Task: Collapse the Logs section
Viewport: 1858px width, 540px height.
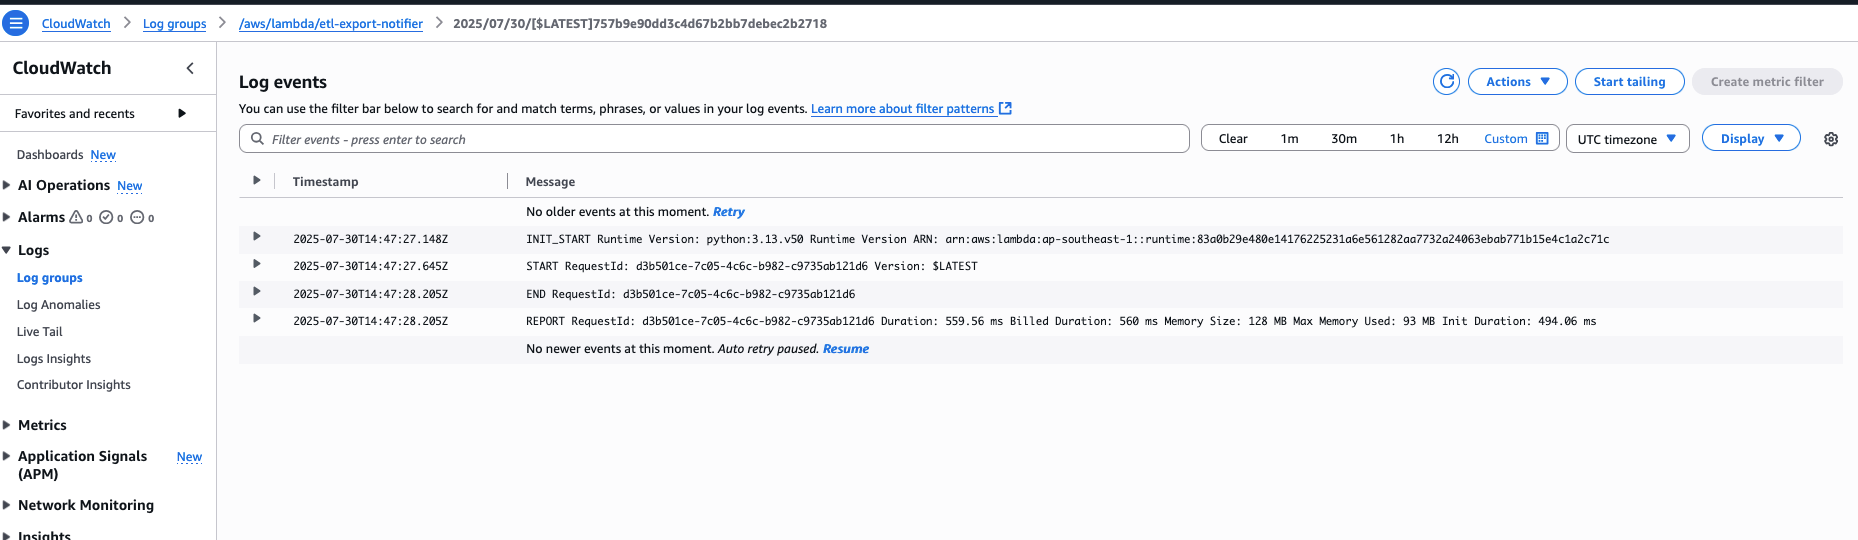Action: point(7,250)
